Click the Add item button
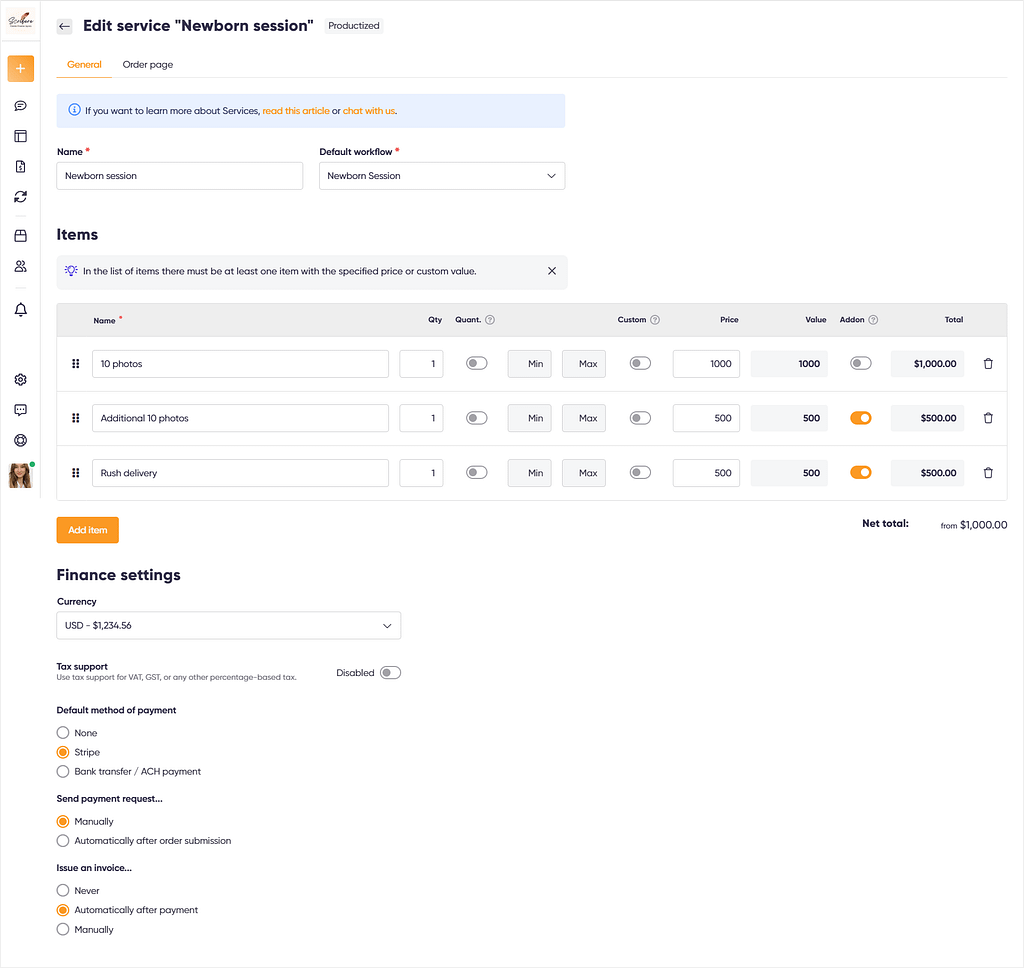This screenshot has height=968, width=1024. (x=88, y=530)
